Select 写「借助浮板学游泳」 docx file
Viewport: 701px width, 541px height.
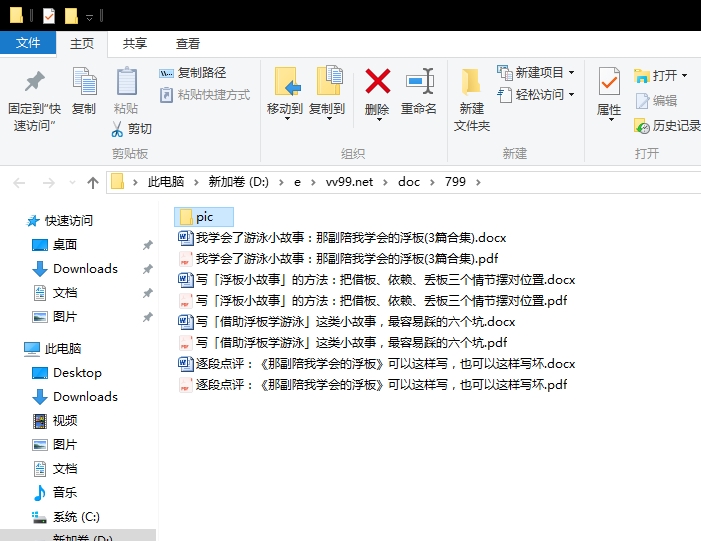(x=347, y=321)
